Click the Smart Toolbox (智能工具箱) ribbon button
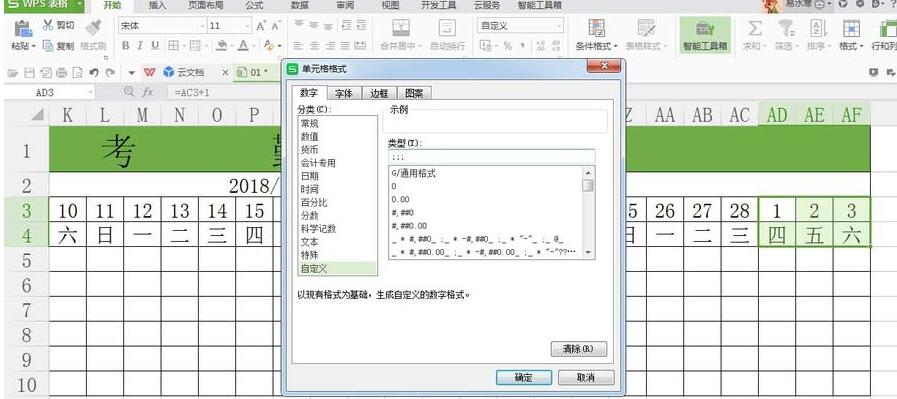Viewport: 897px width, 399px height. click(705, 35)
